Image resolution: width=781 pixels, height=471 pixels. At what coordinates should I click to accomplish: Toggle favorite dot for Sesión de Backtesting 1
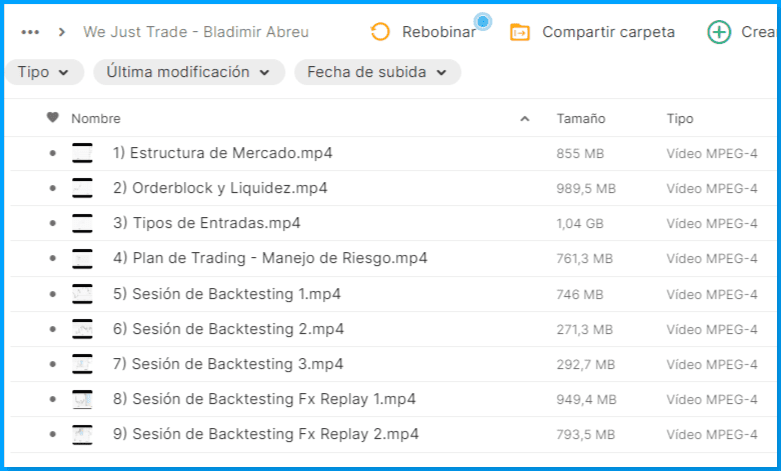pos(52,294)
